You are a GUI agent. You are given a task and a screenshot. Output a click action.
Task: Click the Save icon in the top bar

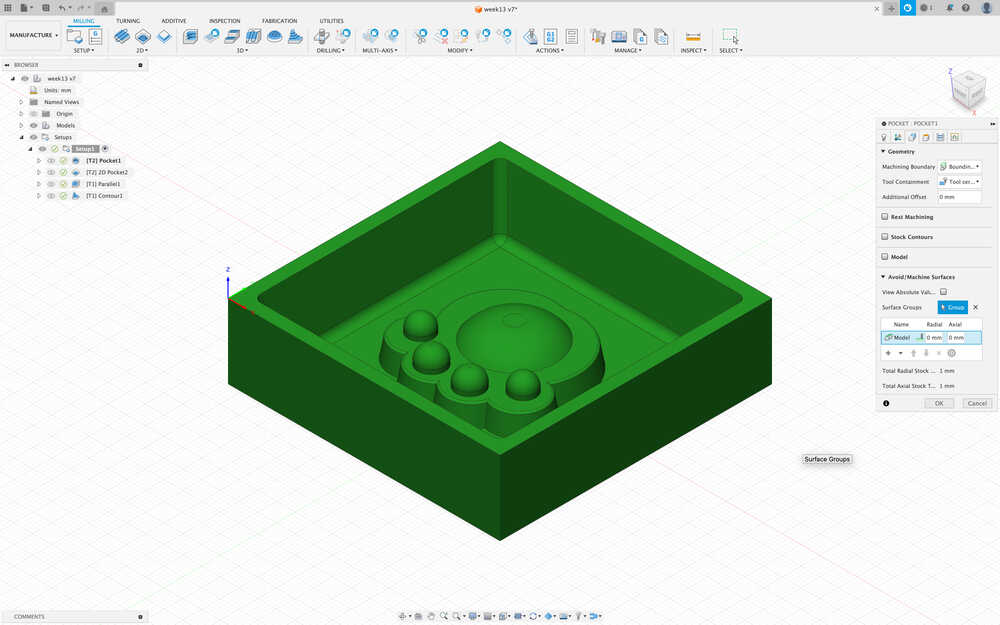[46, 8]
